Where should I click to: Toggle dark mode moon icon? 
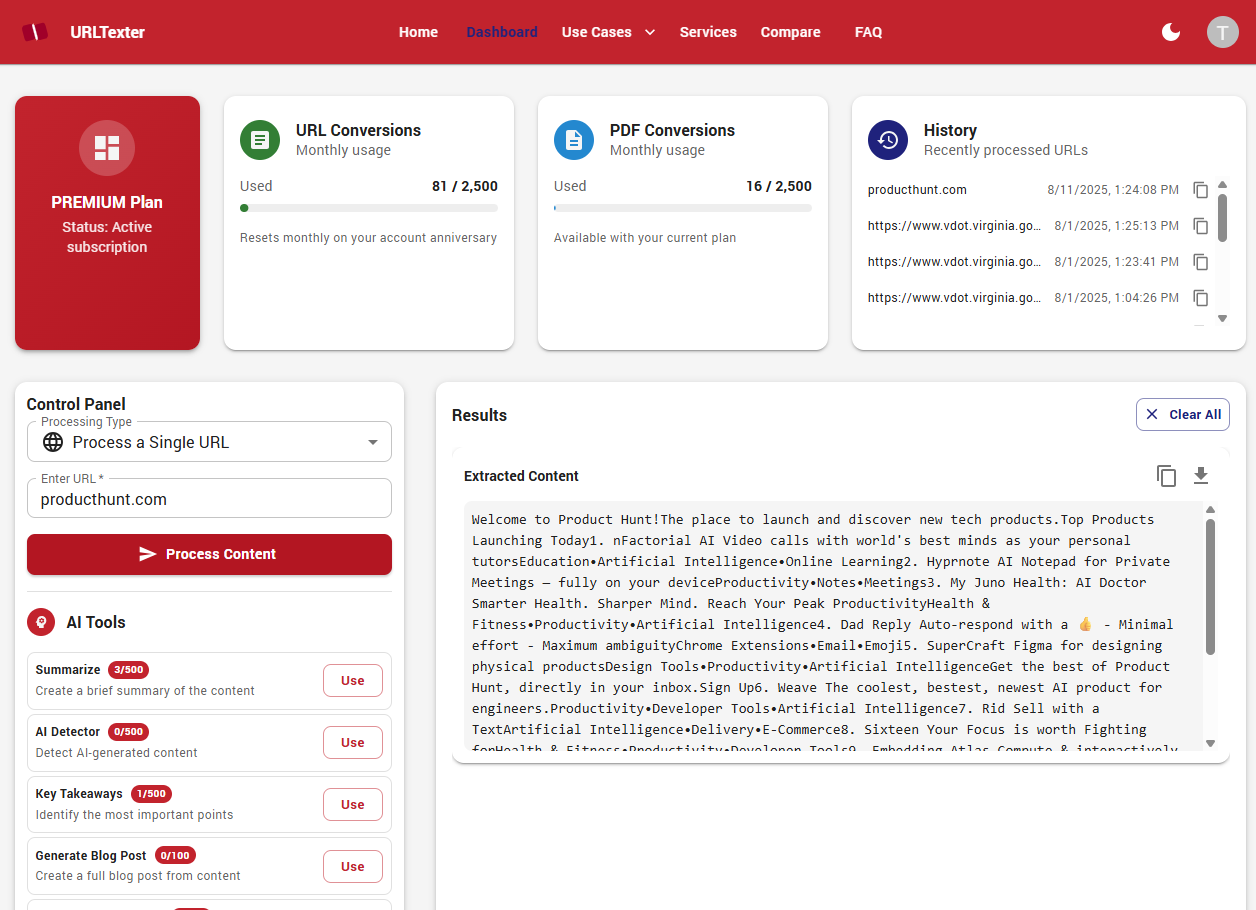pyautogui.click(x=1171, y=32)
